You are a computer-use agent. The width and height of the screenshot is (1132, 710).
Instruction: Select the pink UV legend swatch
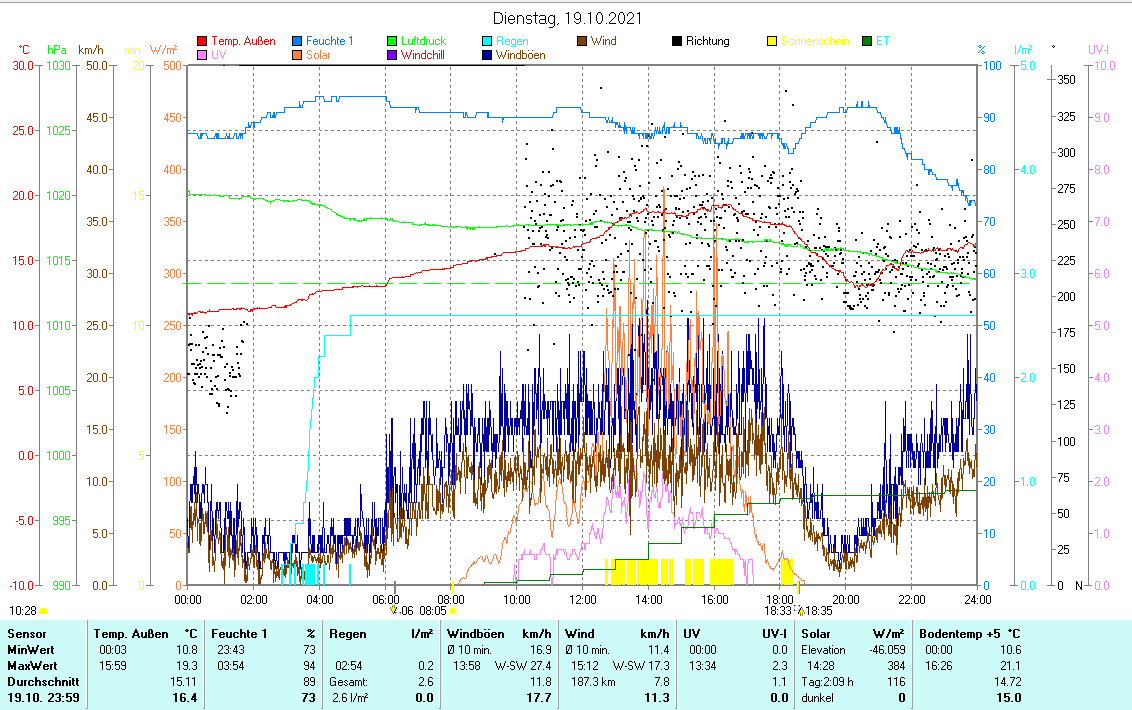tap(202, 55)
